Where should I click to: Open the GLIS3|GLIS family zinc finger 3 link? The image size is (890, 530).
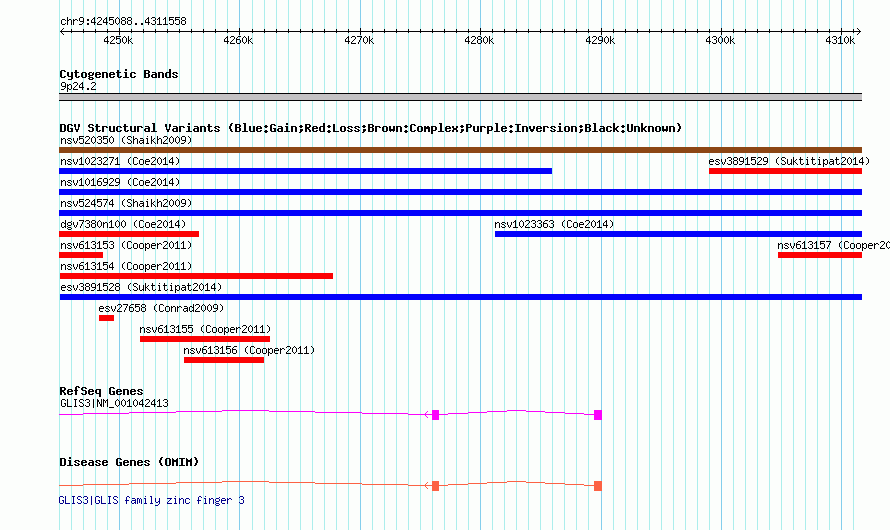point(152,500)
